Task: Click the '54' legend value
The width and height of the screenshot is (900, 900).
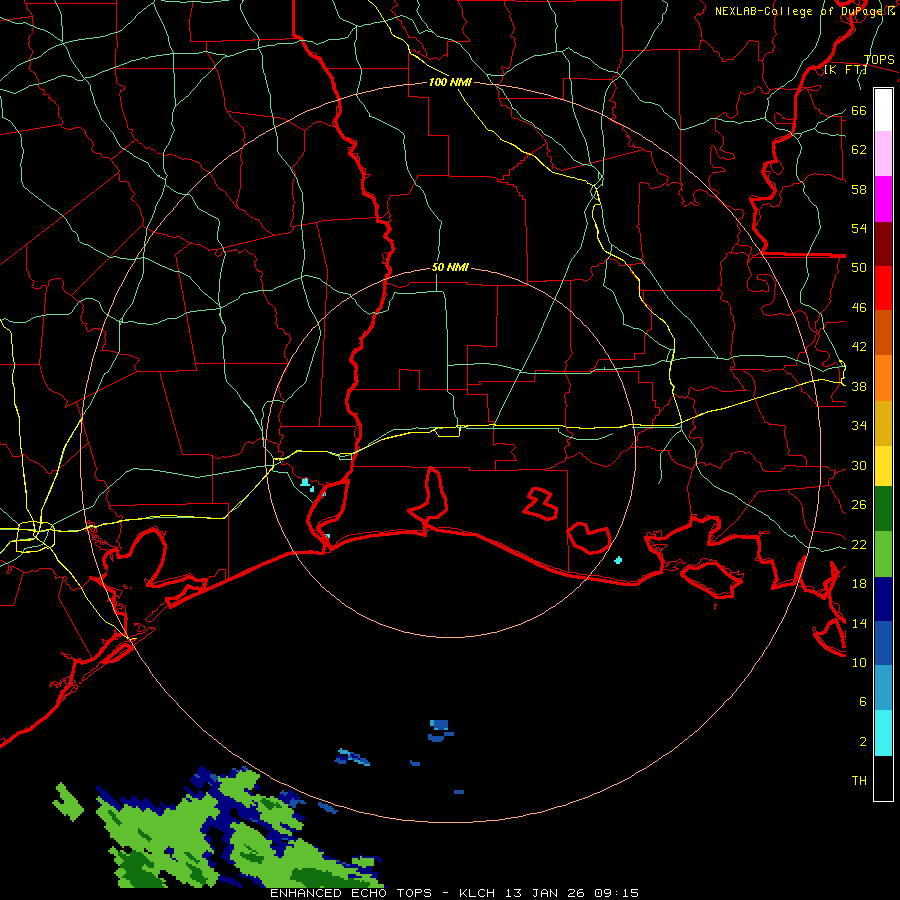Action: [859, 228]
